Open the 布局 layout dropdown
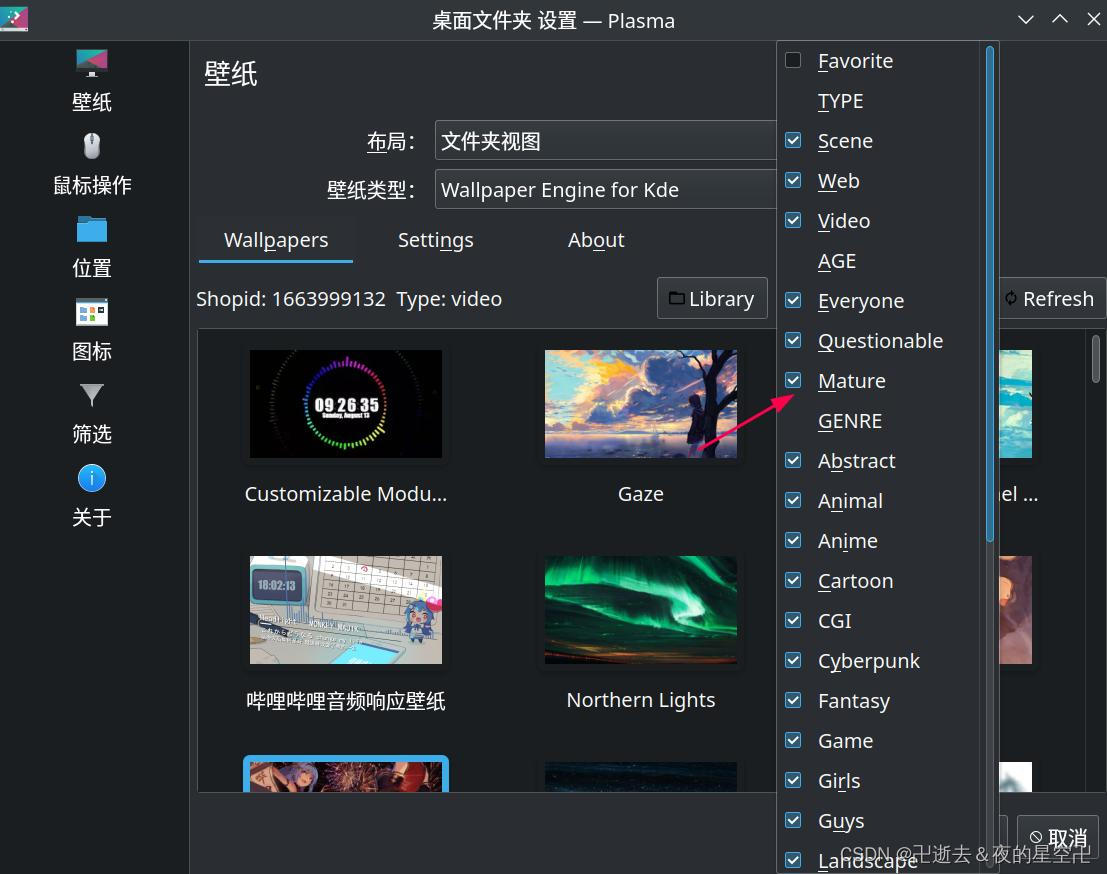1107x874 pixels. 605,141
